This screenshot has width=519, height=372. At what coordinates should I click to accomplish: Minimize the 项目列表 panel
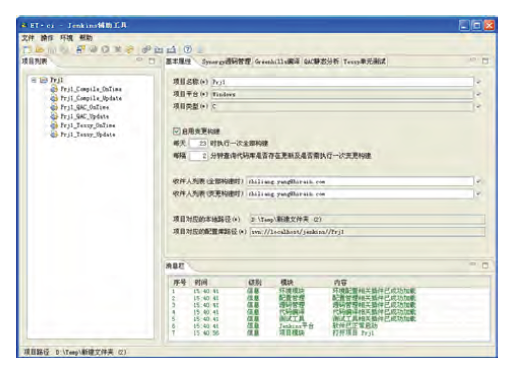coord(139,60)
